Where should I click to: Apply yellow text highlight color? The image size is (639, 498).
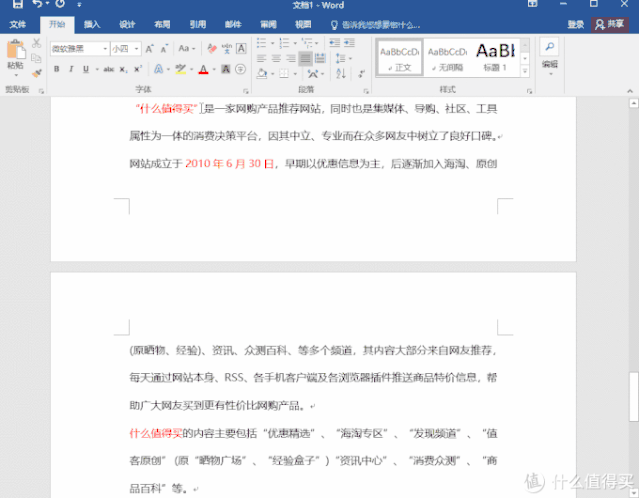click(x=181, y=69)
